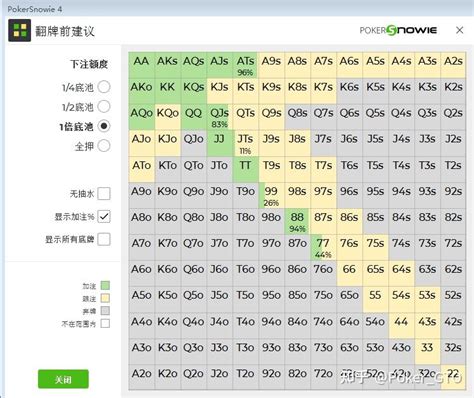Select the JTs 11% hand cell

tap(246, 143)
